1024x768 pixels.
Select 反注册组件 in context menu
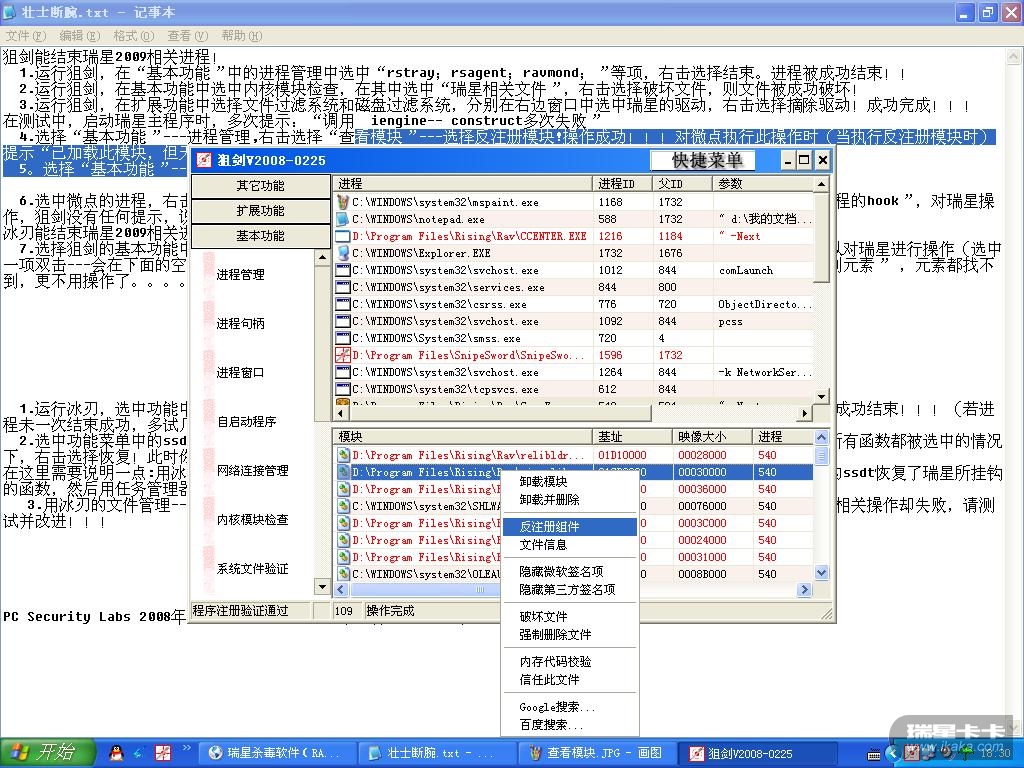click(x=549, y=527)
